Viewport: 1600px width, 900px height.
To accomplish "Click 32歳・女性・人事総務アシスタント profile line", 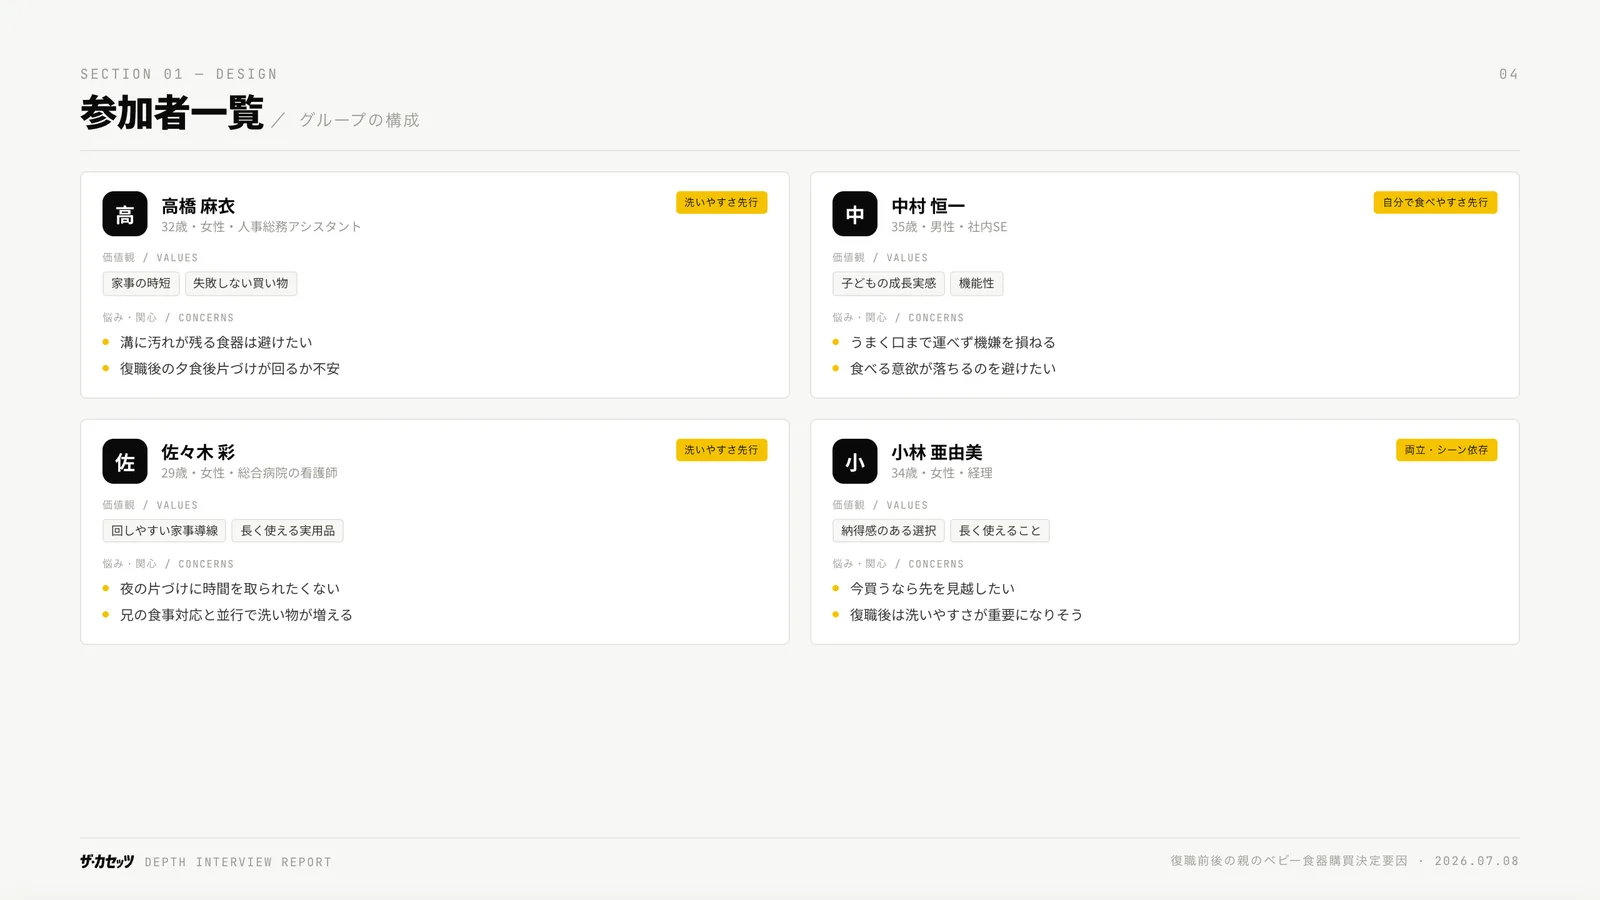I will [261, 227].
